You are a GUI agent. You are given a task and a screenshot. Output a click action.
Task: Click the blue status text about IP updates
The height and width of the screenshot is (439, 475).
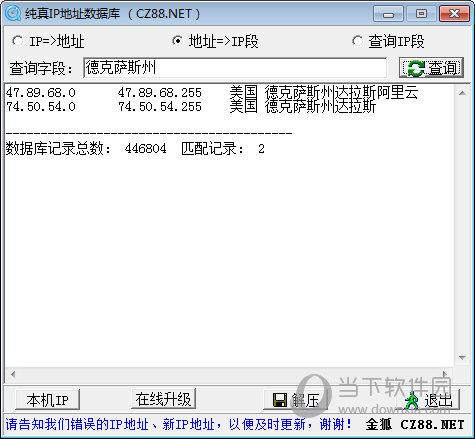[x=178, y=424]
